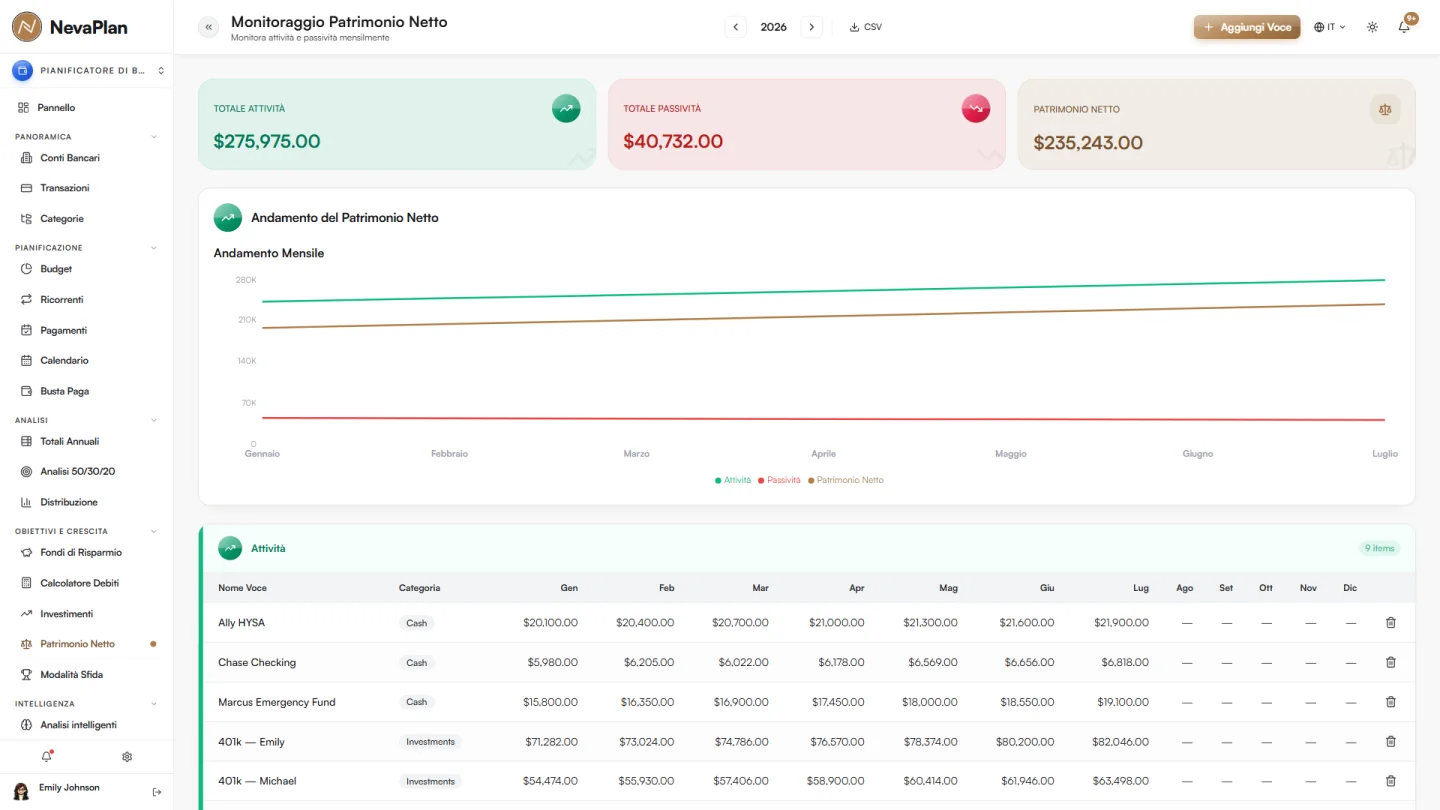The height and width of the screenshot is (810, 1440).
Task: Collapse the Obiettivi e Crescita section
Action: pyautogui.click(x=153, y=531)
